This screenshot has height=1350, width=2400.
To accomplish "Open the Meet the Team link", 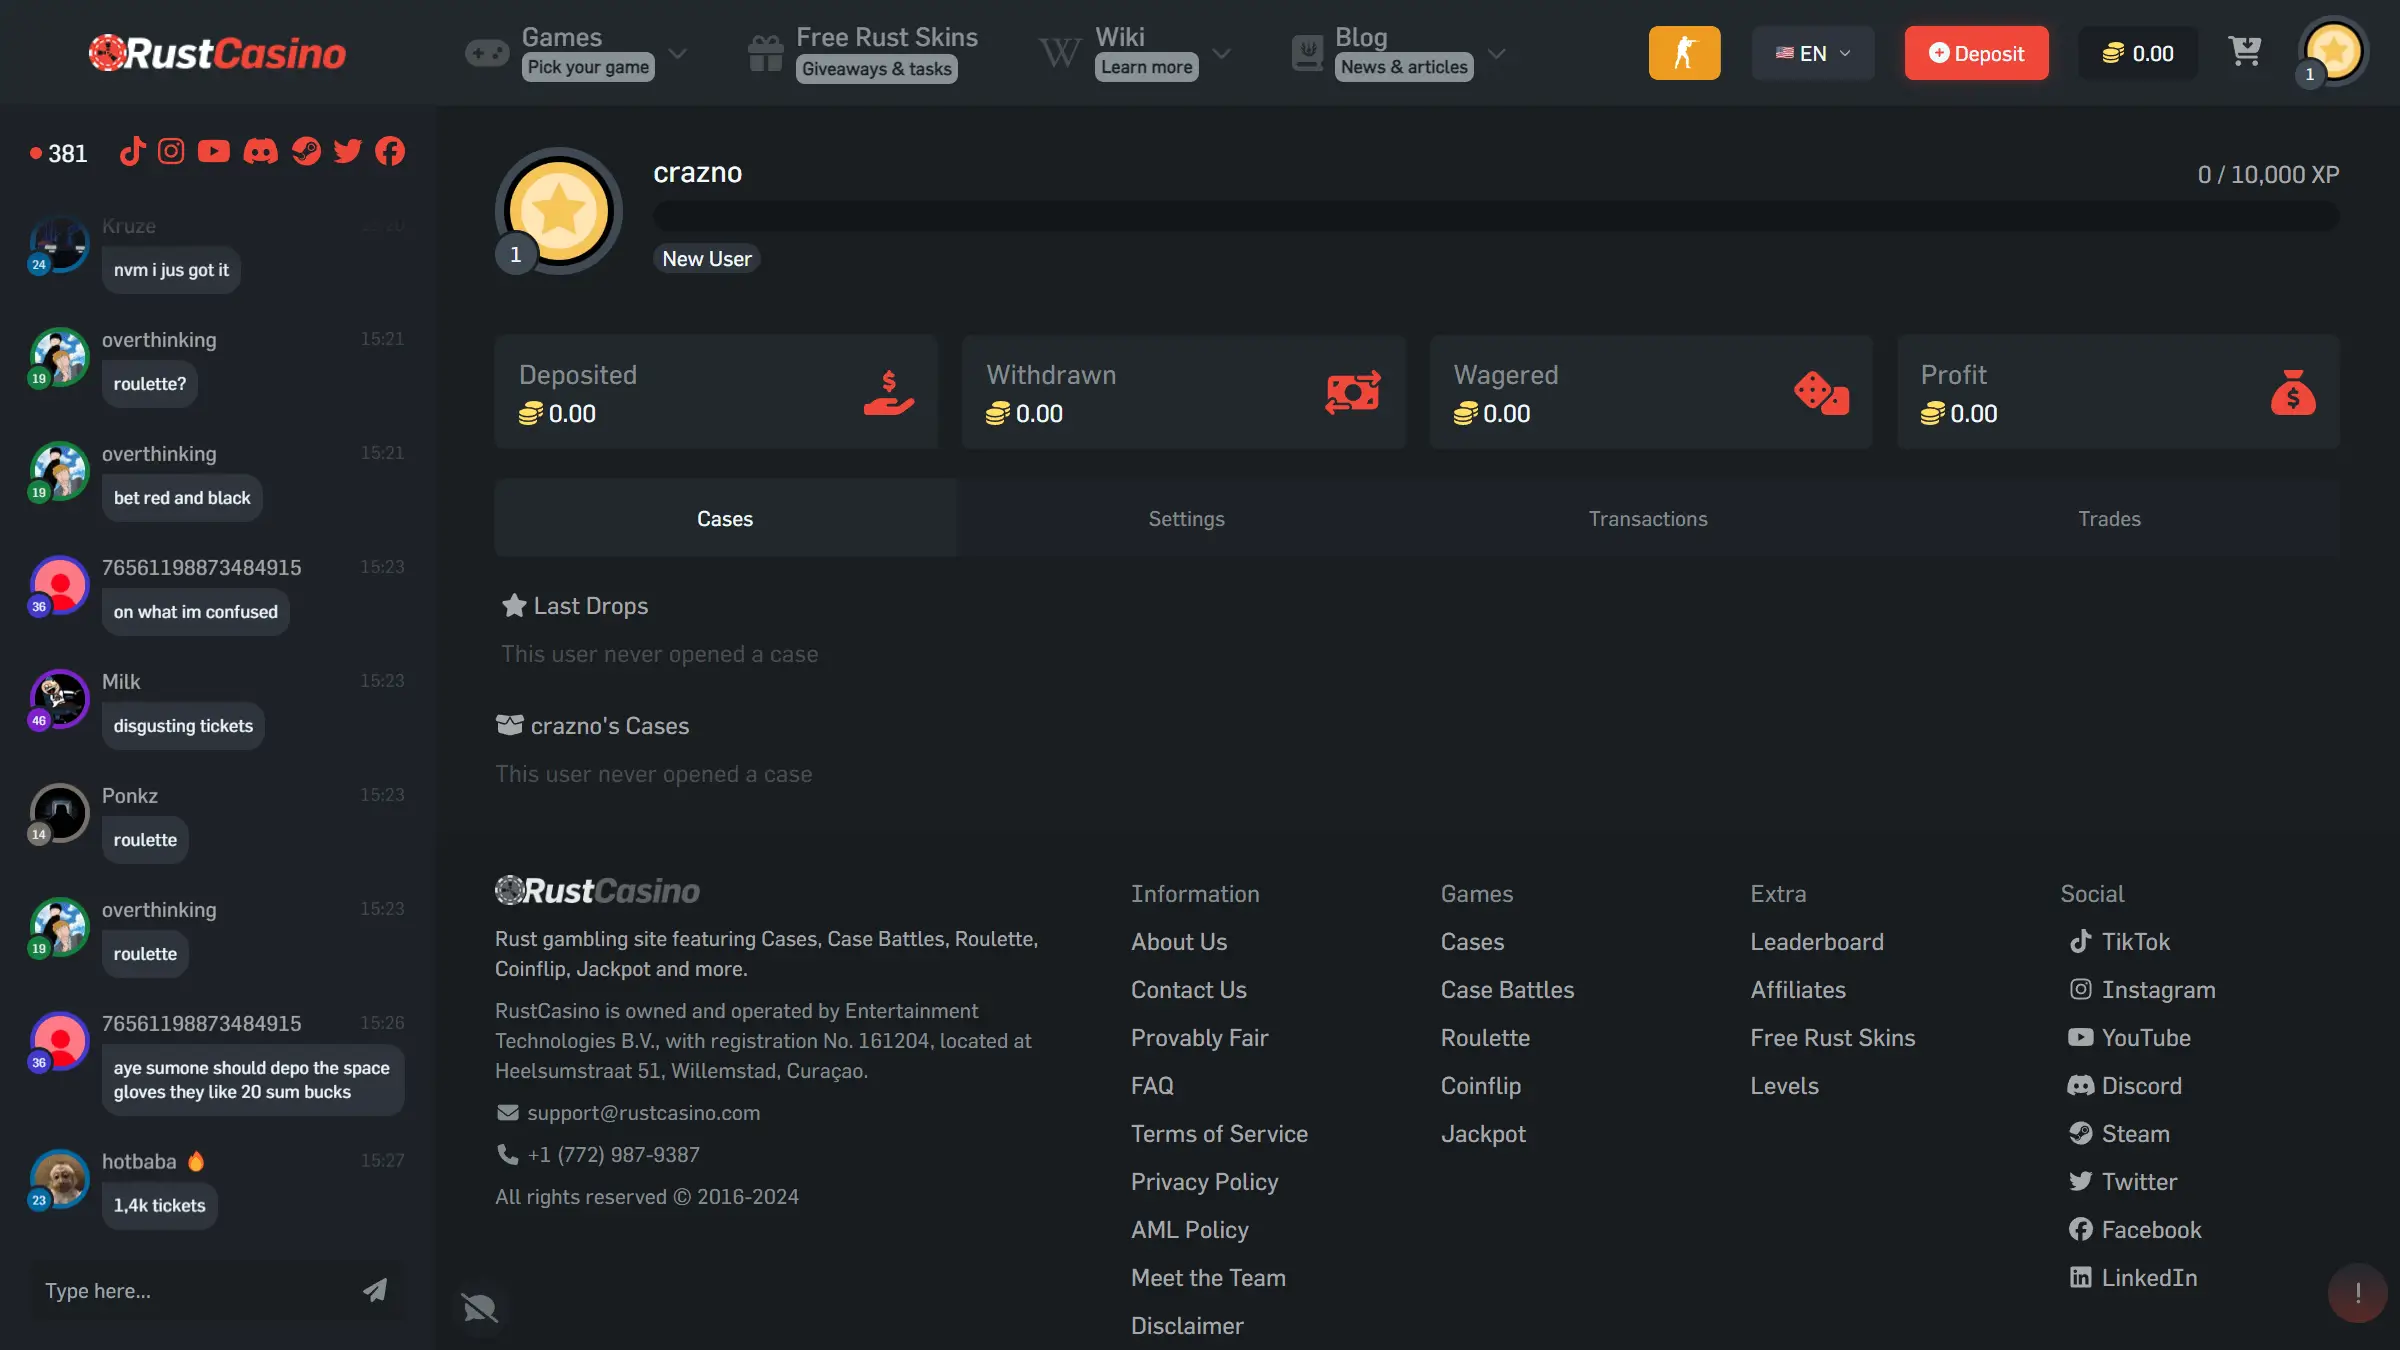I will tap(1208, 1277).
